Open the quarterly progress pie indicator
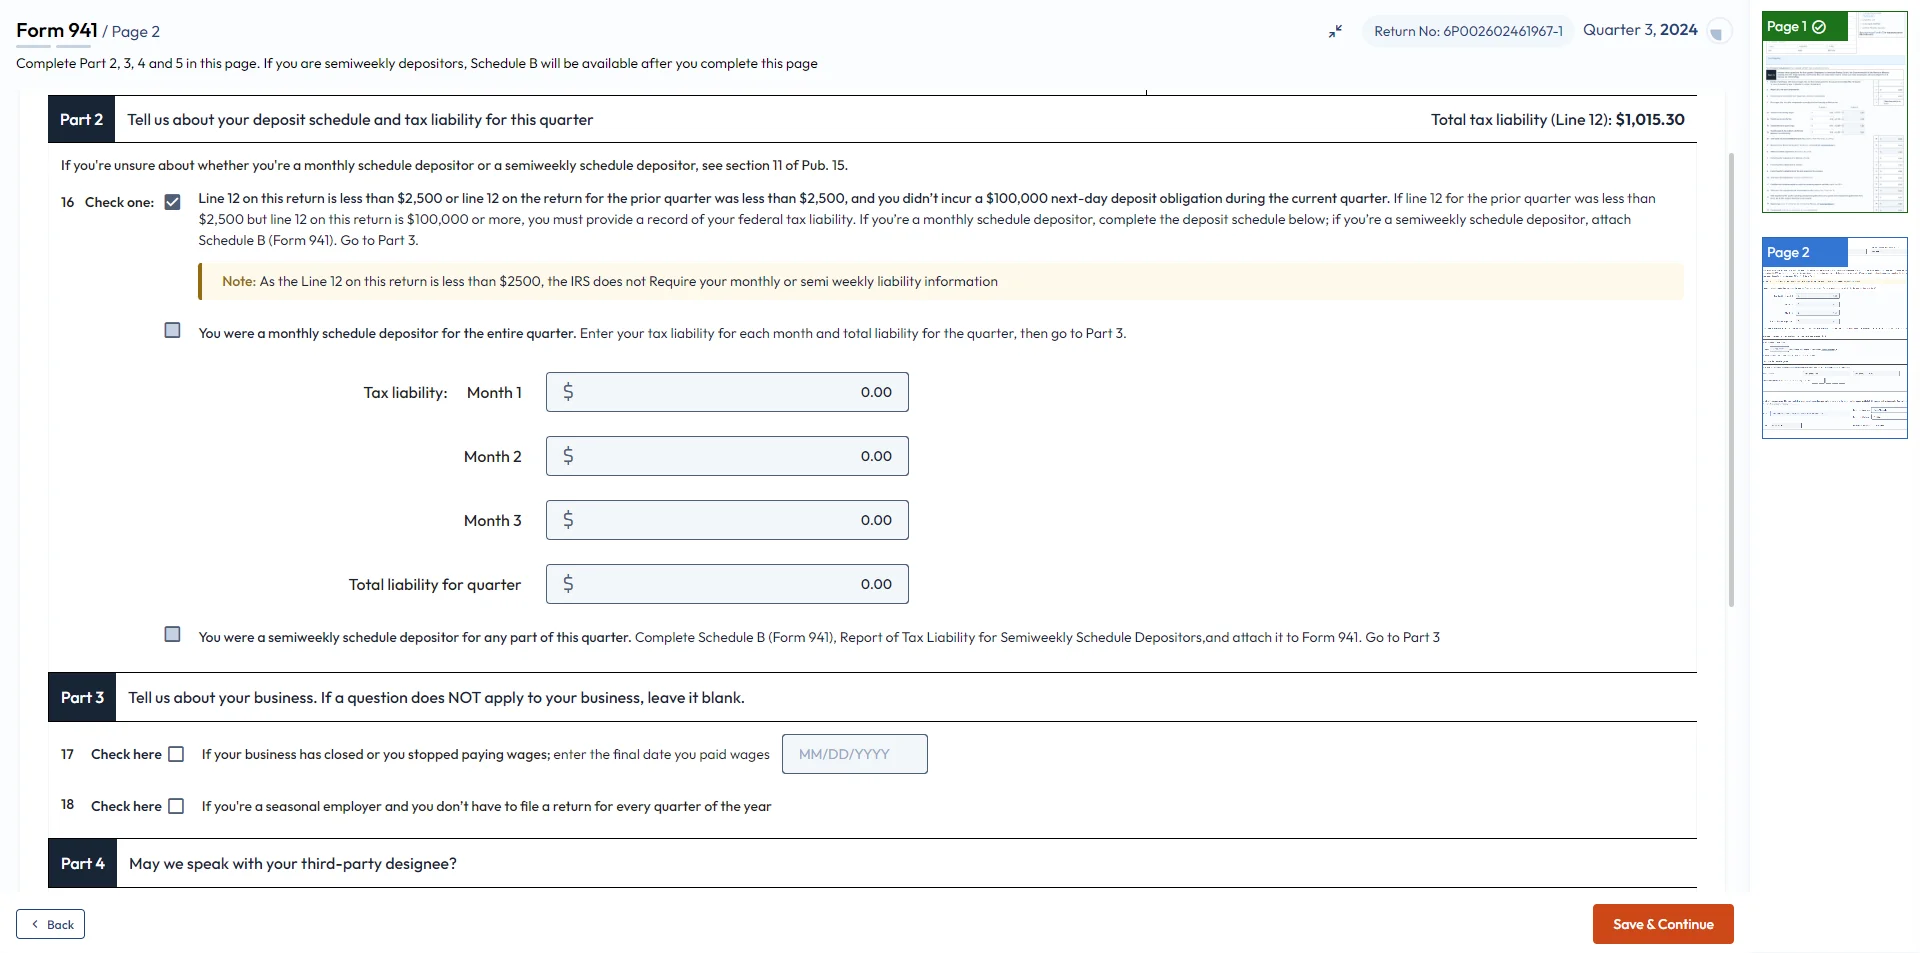This screenshot has width=1920, height=953. (1719, 31)
